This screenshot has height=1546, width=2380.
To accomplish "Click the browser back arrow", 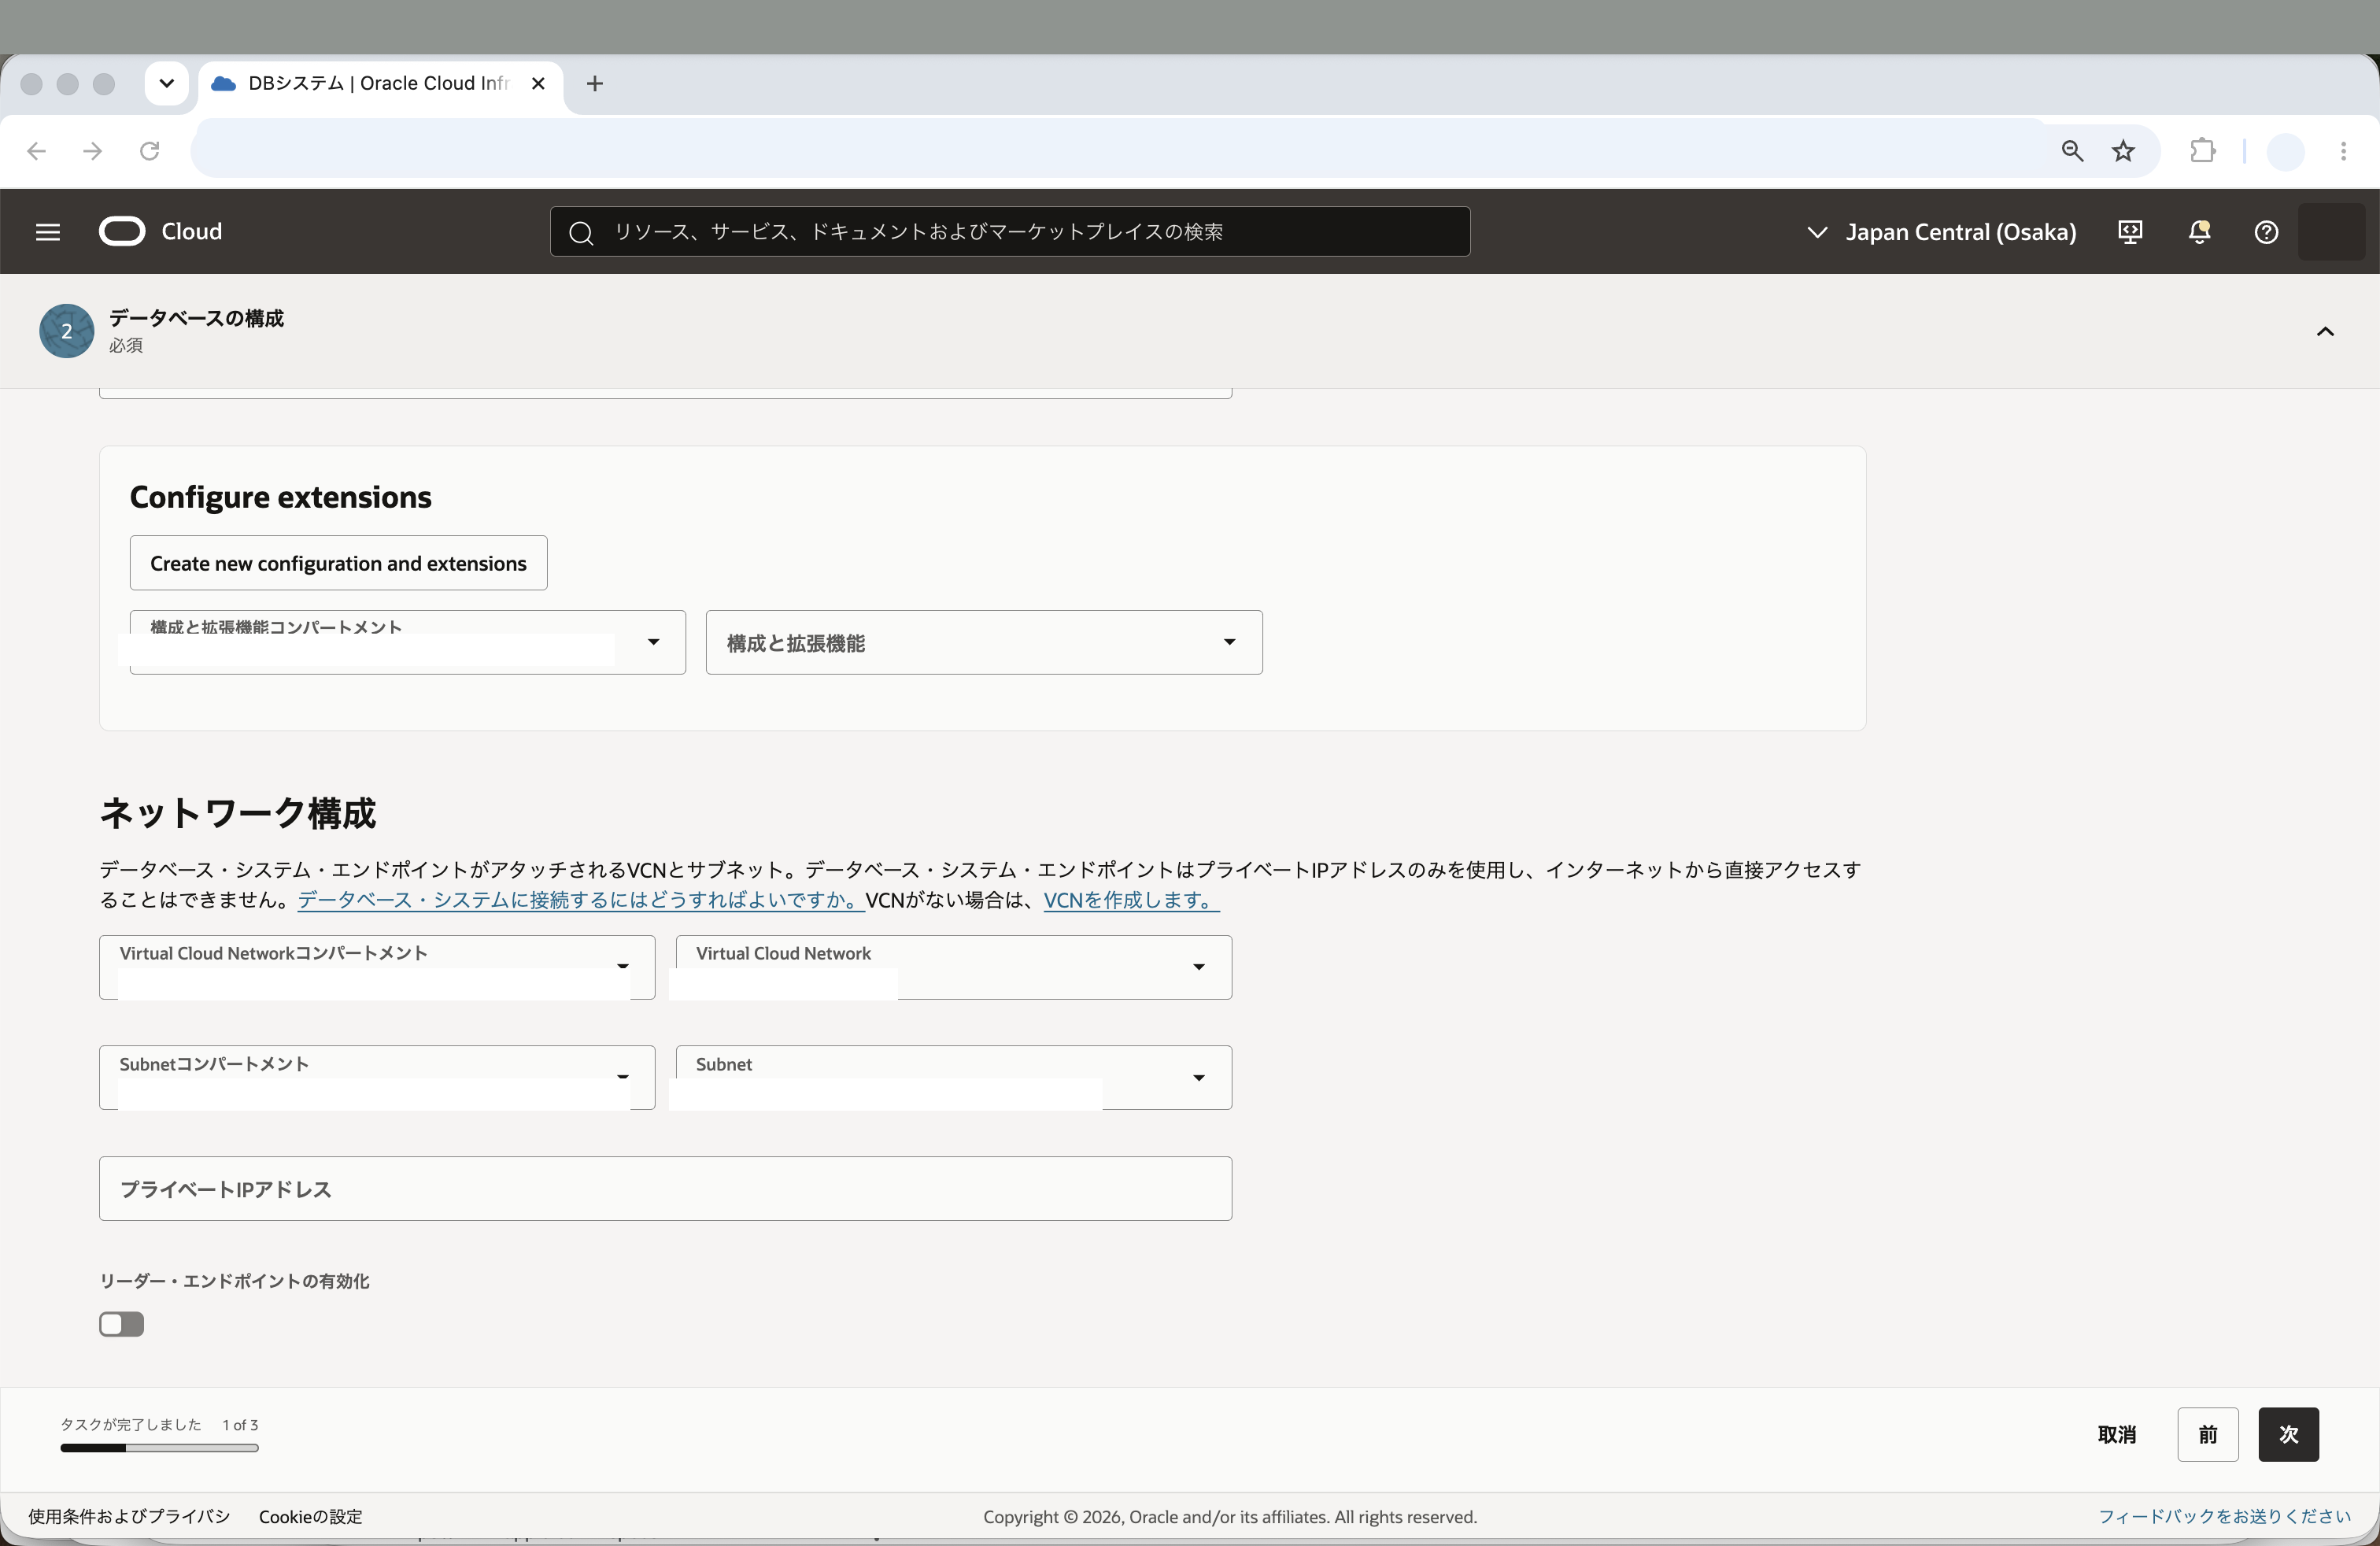I will coord(37,151).
